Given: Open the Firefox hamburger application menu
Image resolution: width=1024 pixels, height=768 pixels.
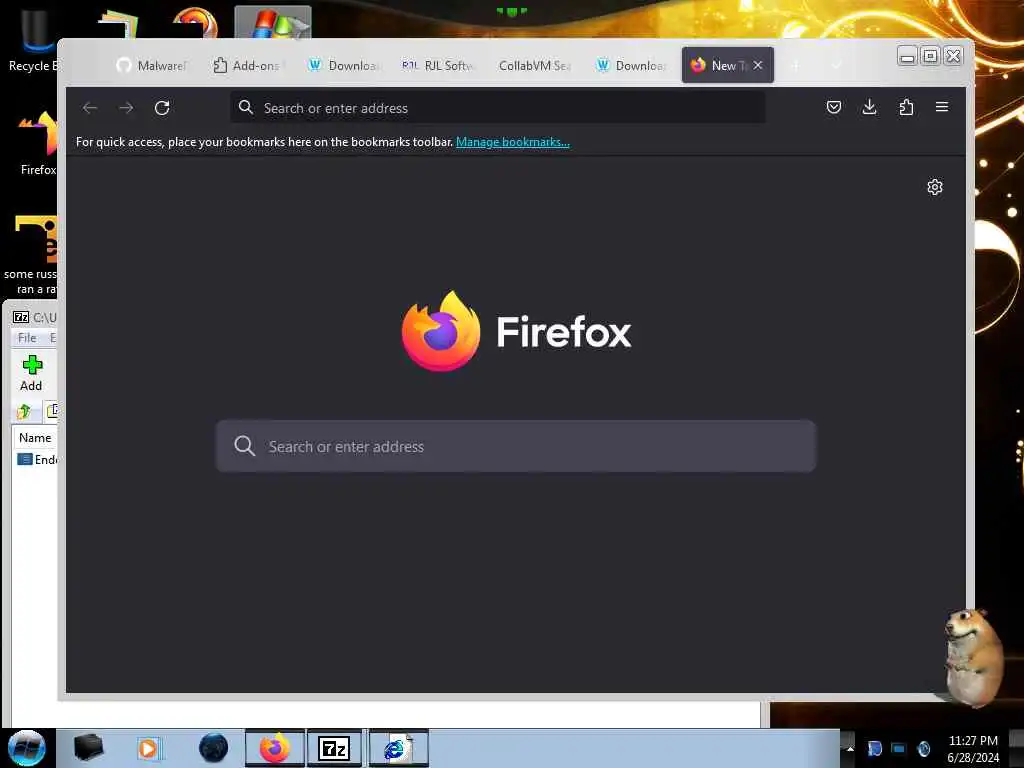Looking at the screenshot, I should tap(942, 107).
